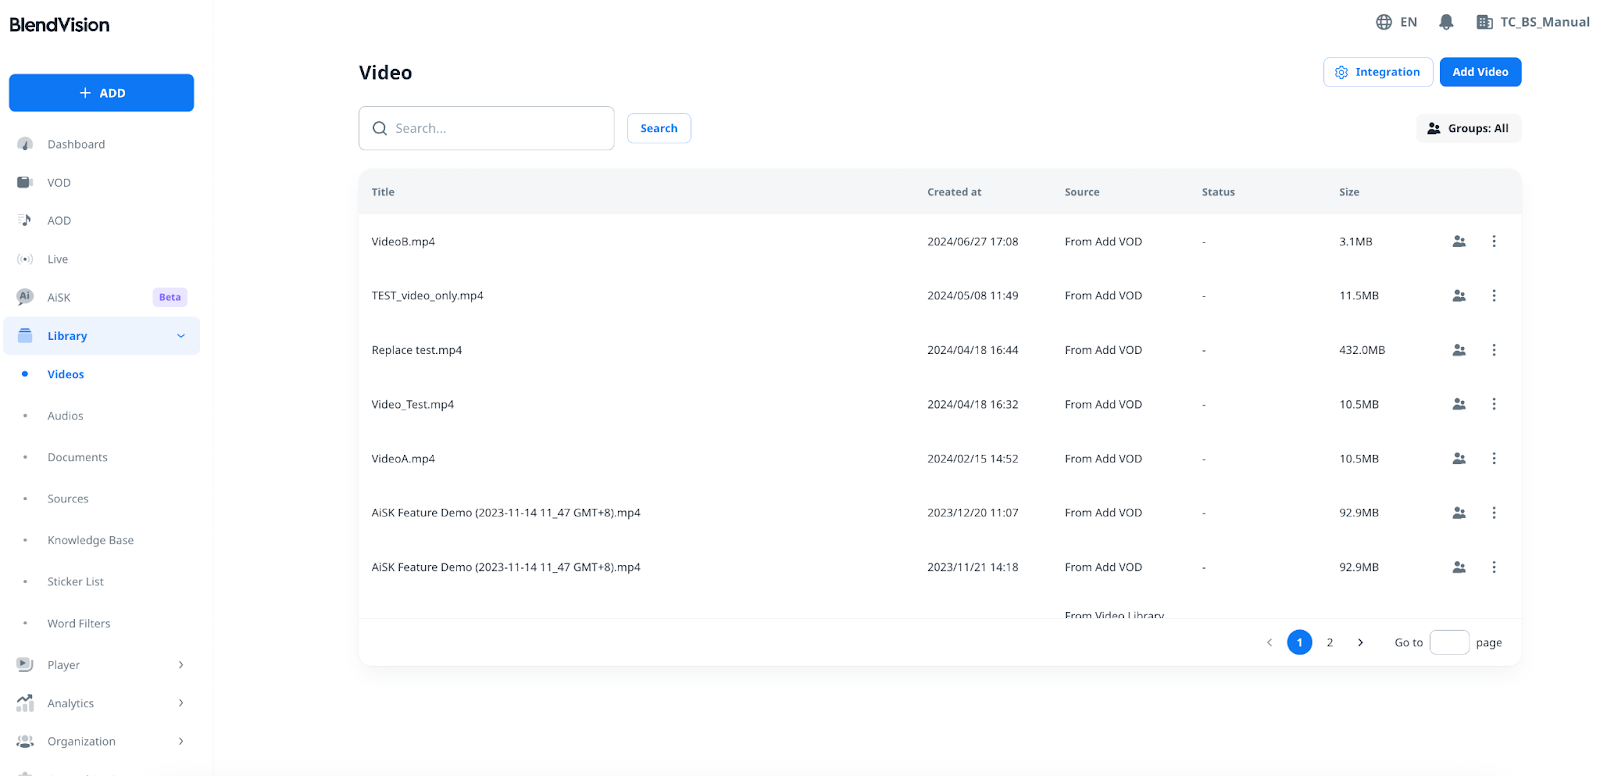The height and width of the screenshot is (776, 1600).
Task: Open the TC_BS_Manual organization icon
Action: point(1484,22)
